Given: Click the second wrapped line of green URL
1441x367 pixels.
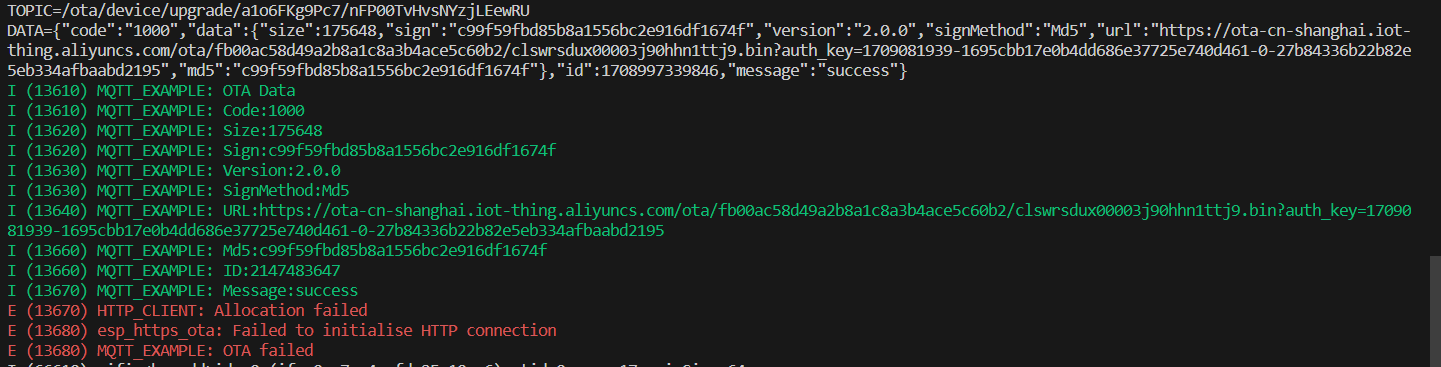Looking at the screenshot, I should pyautogui.click(x=336, y=230).
